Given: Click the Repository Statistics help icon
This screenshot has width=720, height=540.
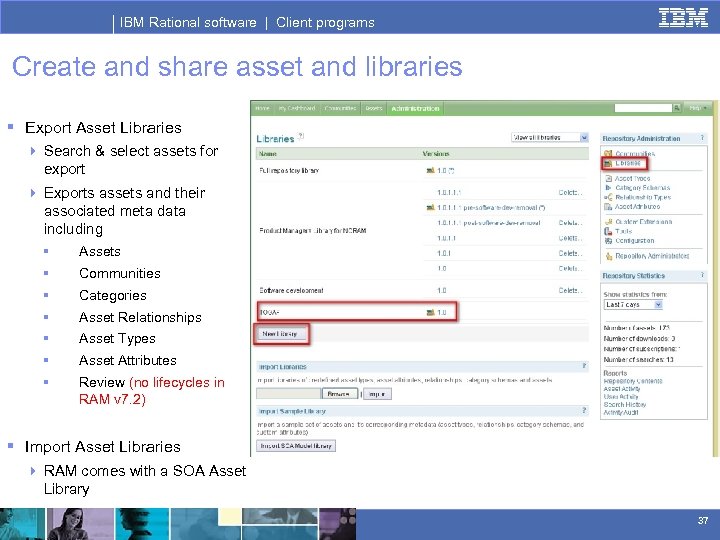Looking at the screenshot, I should click(702, 275).
